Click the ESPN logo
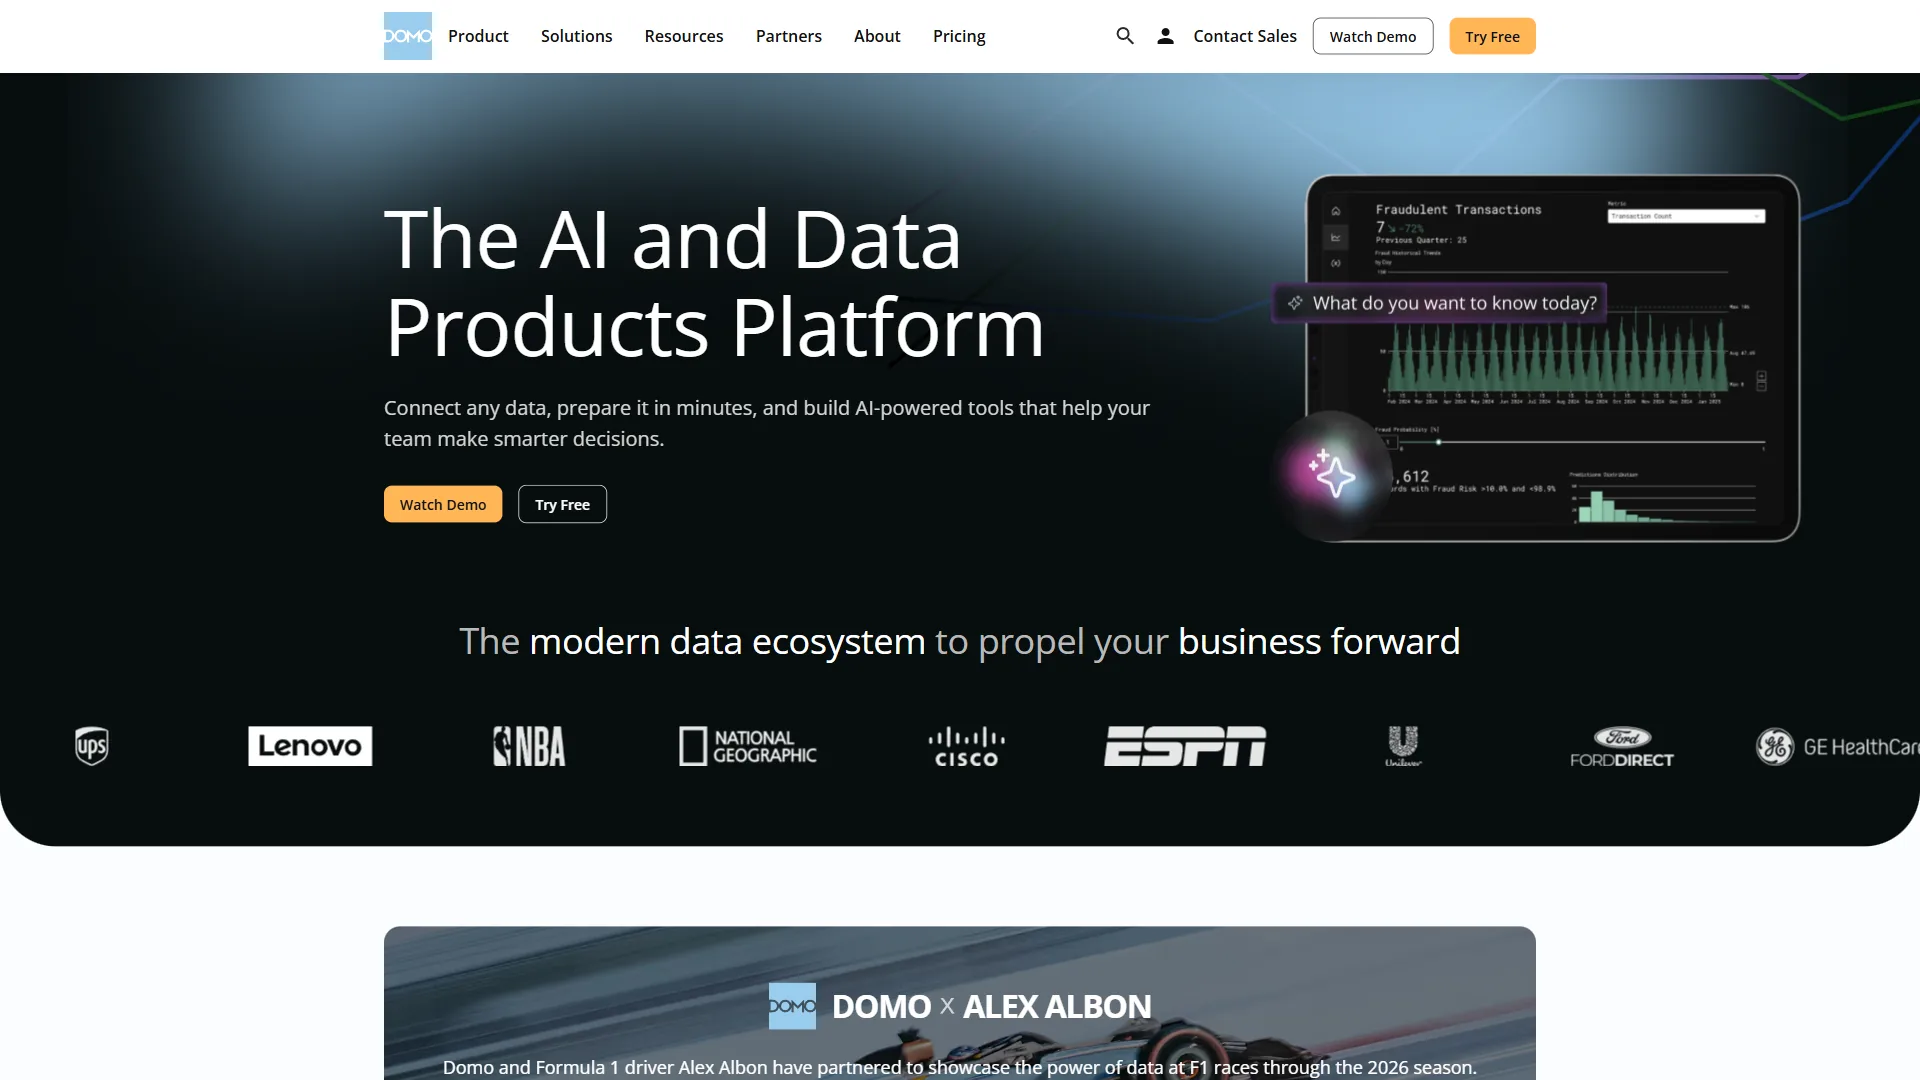The image size is (1920, 1080). [1185, 746]
